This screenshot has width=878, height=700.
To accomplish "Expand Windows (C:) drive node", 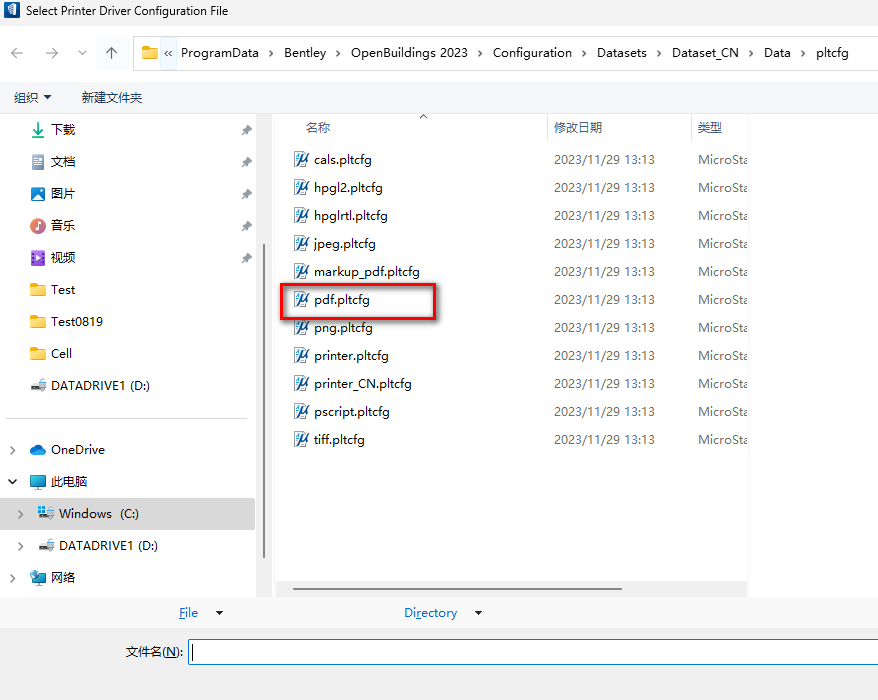I will (20, 514).
